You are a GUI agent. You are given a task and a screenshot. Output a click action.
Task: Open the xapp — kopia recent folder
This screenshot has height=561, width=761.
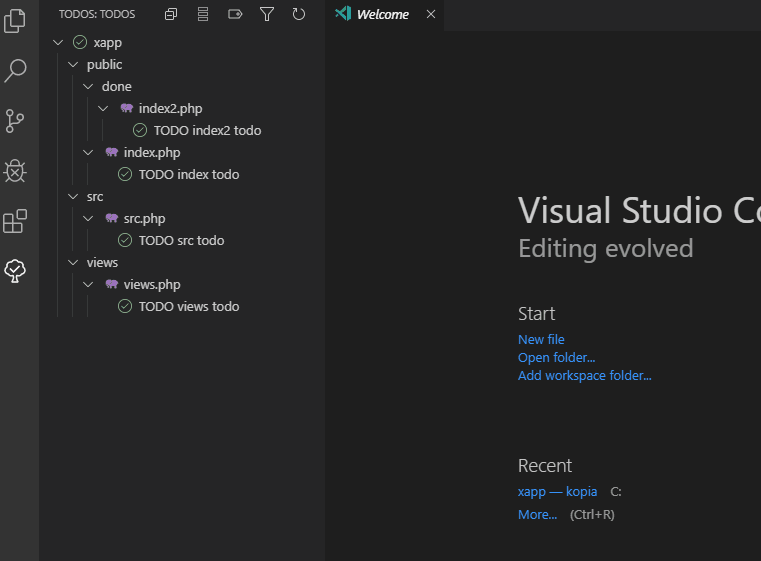click(x=557, y=492)
